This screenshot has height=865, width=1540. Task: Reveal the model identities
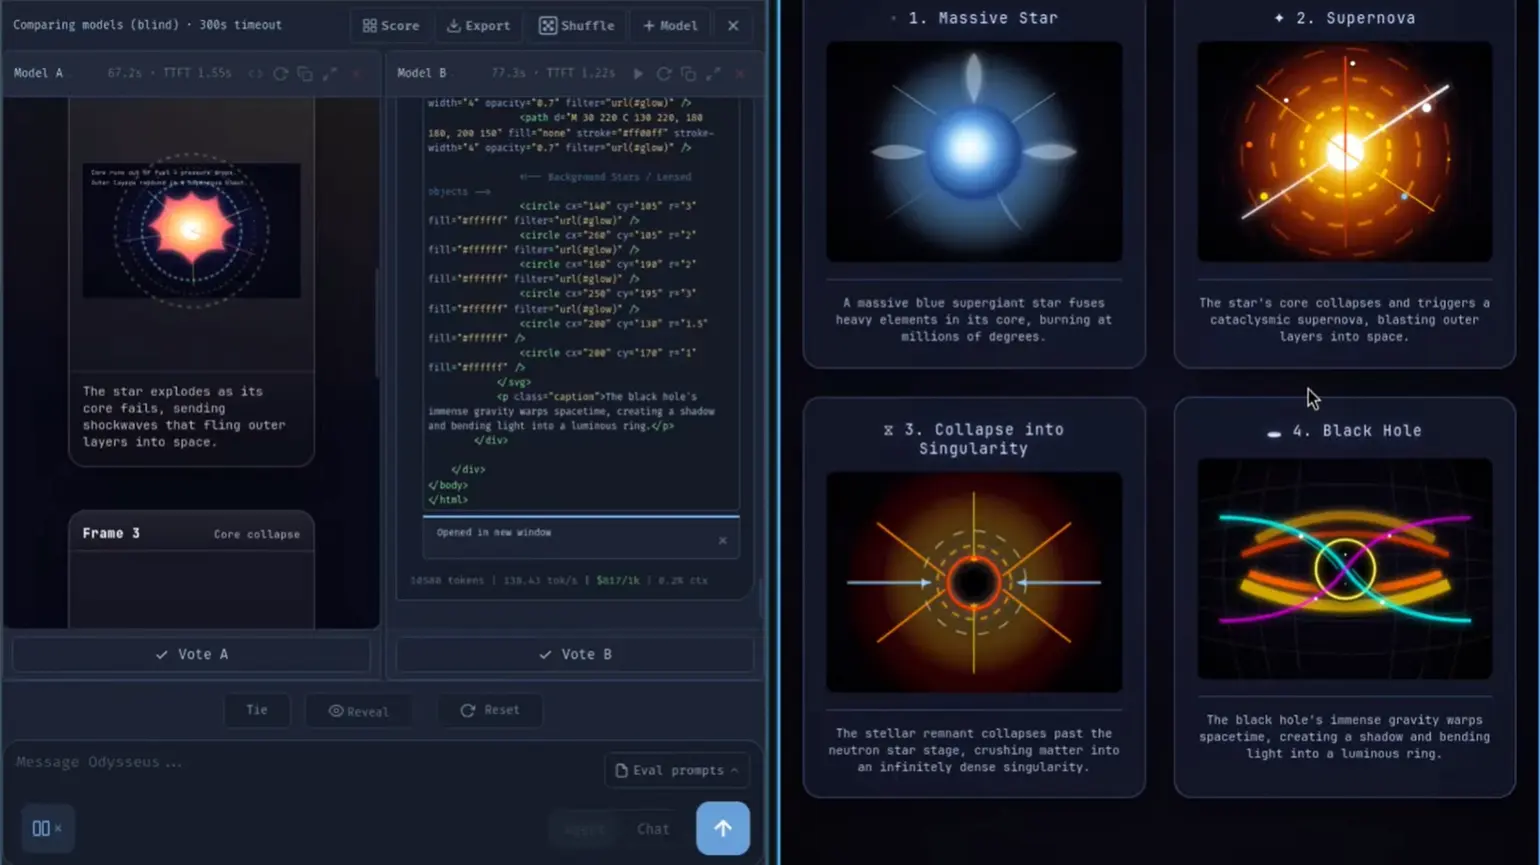coord(358,711)
